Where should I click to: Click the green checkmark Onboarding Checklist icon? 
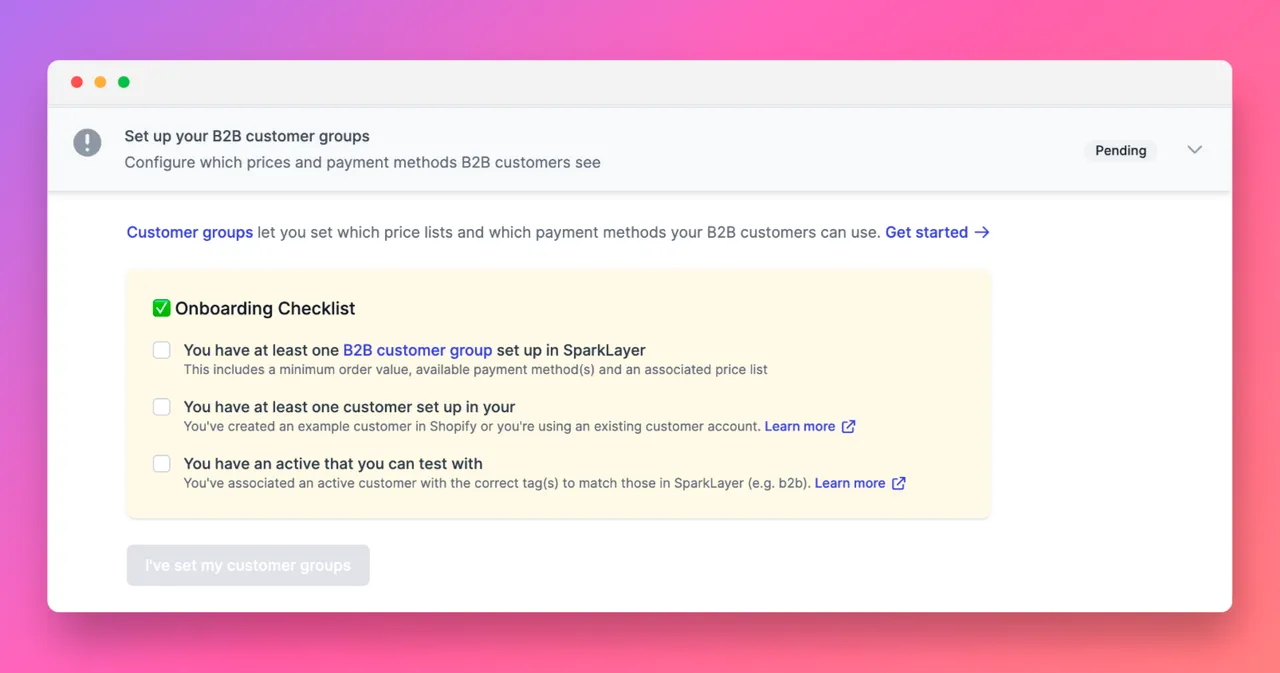coord(161,308)
